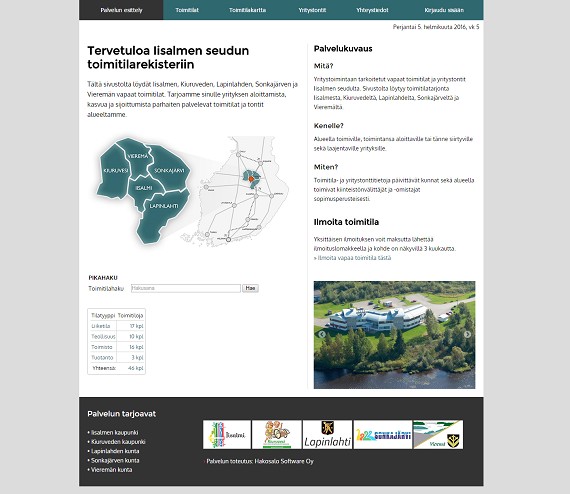Open Kirjaudu sisään login page
570x494 pixels.
pyautogui.click(x=444, y=10)
